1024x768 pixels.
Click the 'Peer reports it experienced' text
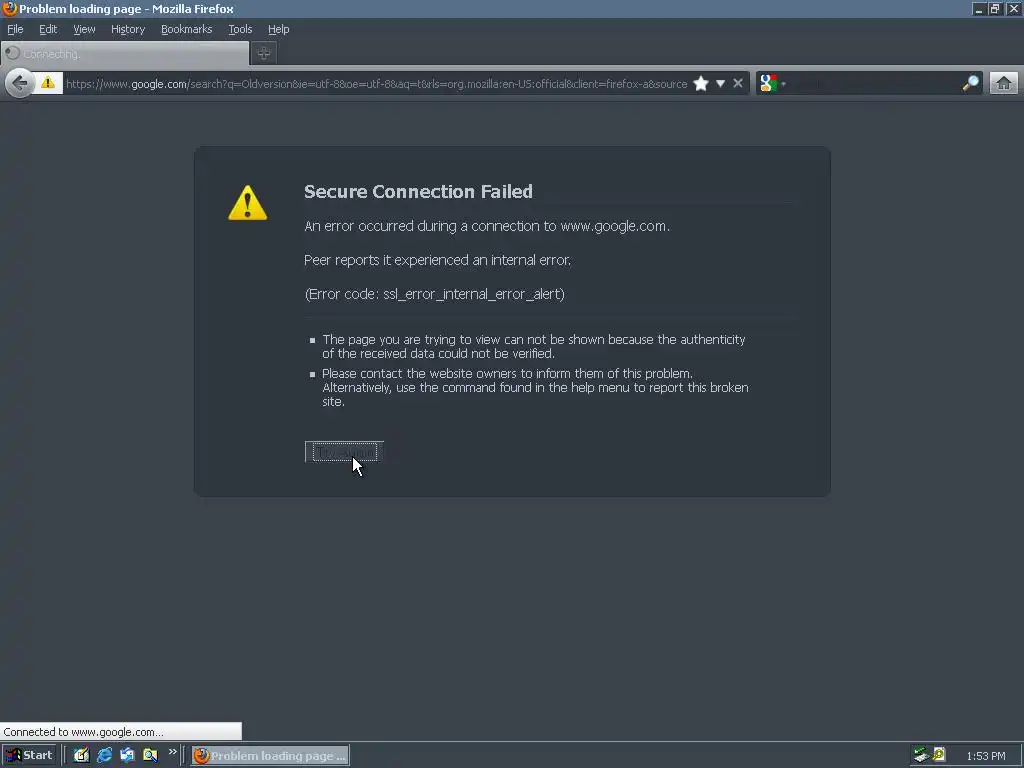[x=438, y=260]
